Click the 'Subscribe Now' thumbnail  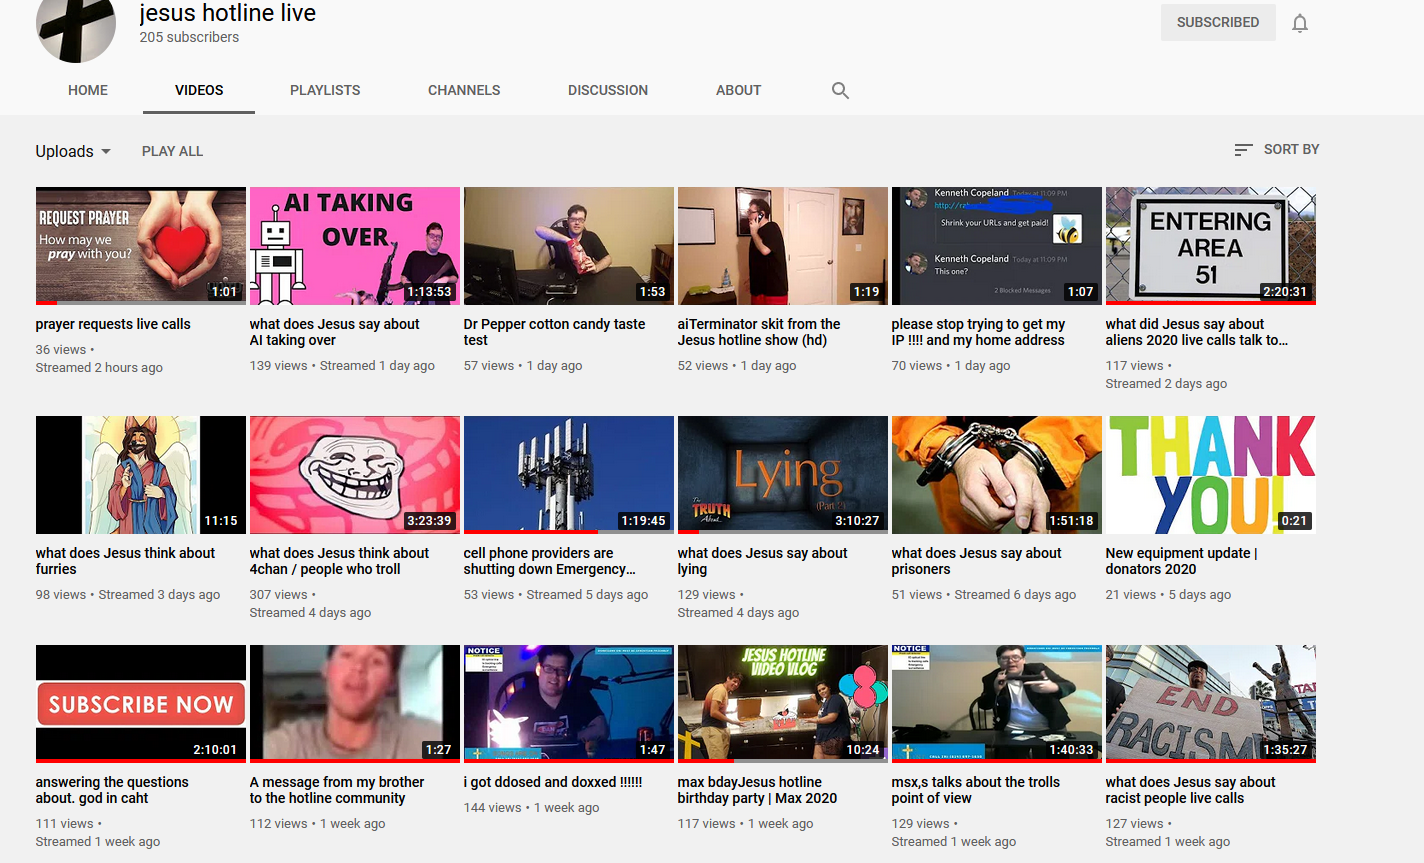tap(141, 704)
